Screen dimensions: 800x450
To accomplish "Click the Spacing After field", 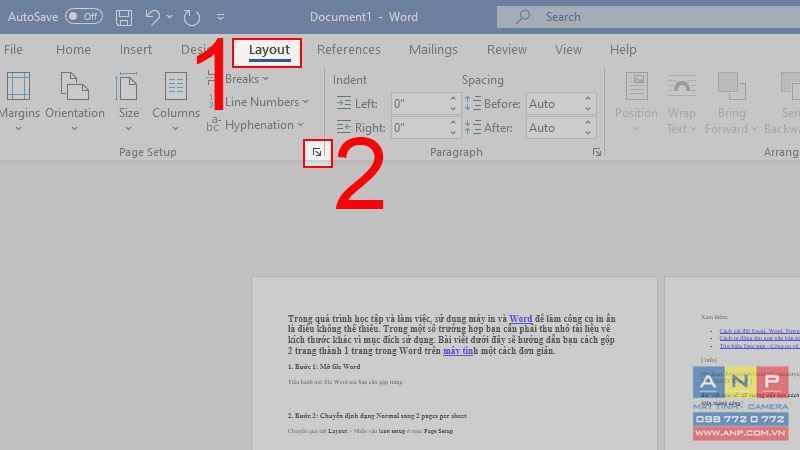I will (555, 128).
